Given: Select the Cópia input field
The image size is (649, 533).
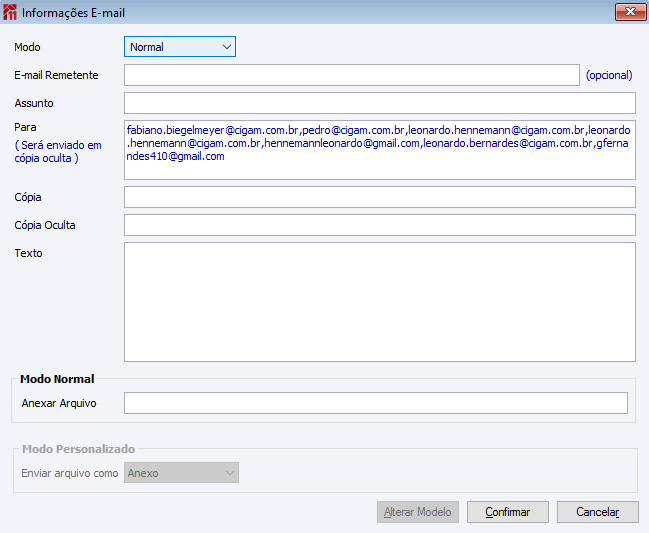Looking at the screenshot, I should point(380,197).
